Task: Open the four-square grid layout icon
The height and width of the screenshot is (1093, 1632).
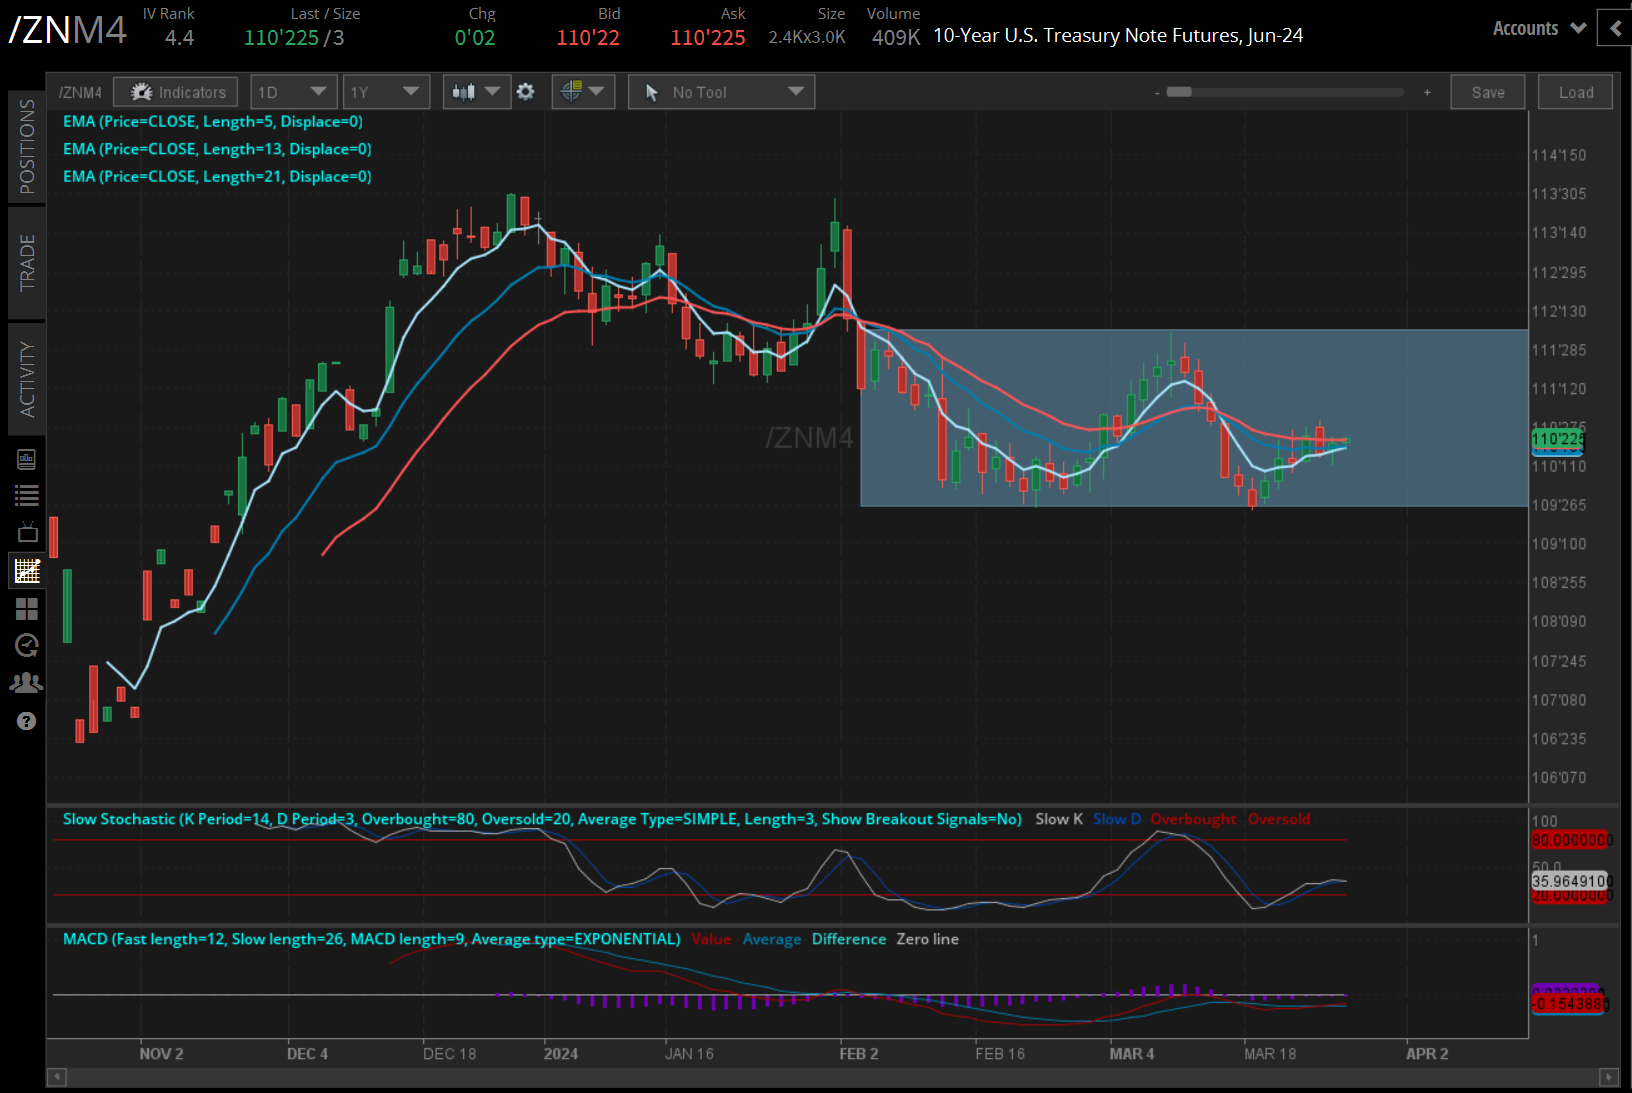Action: click(27, 608)
